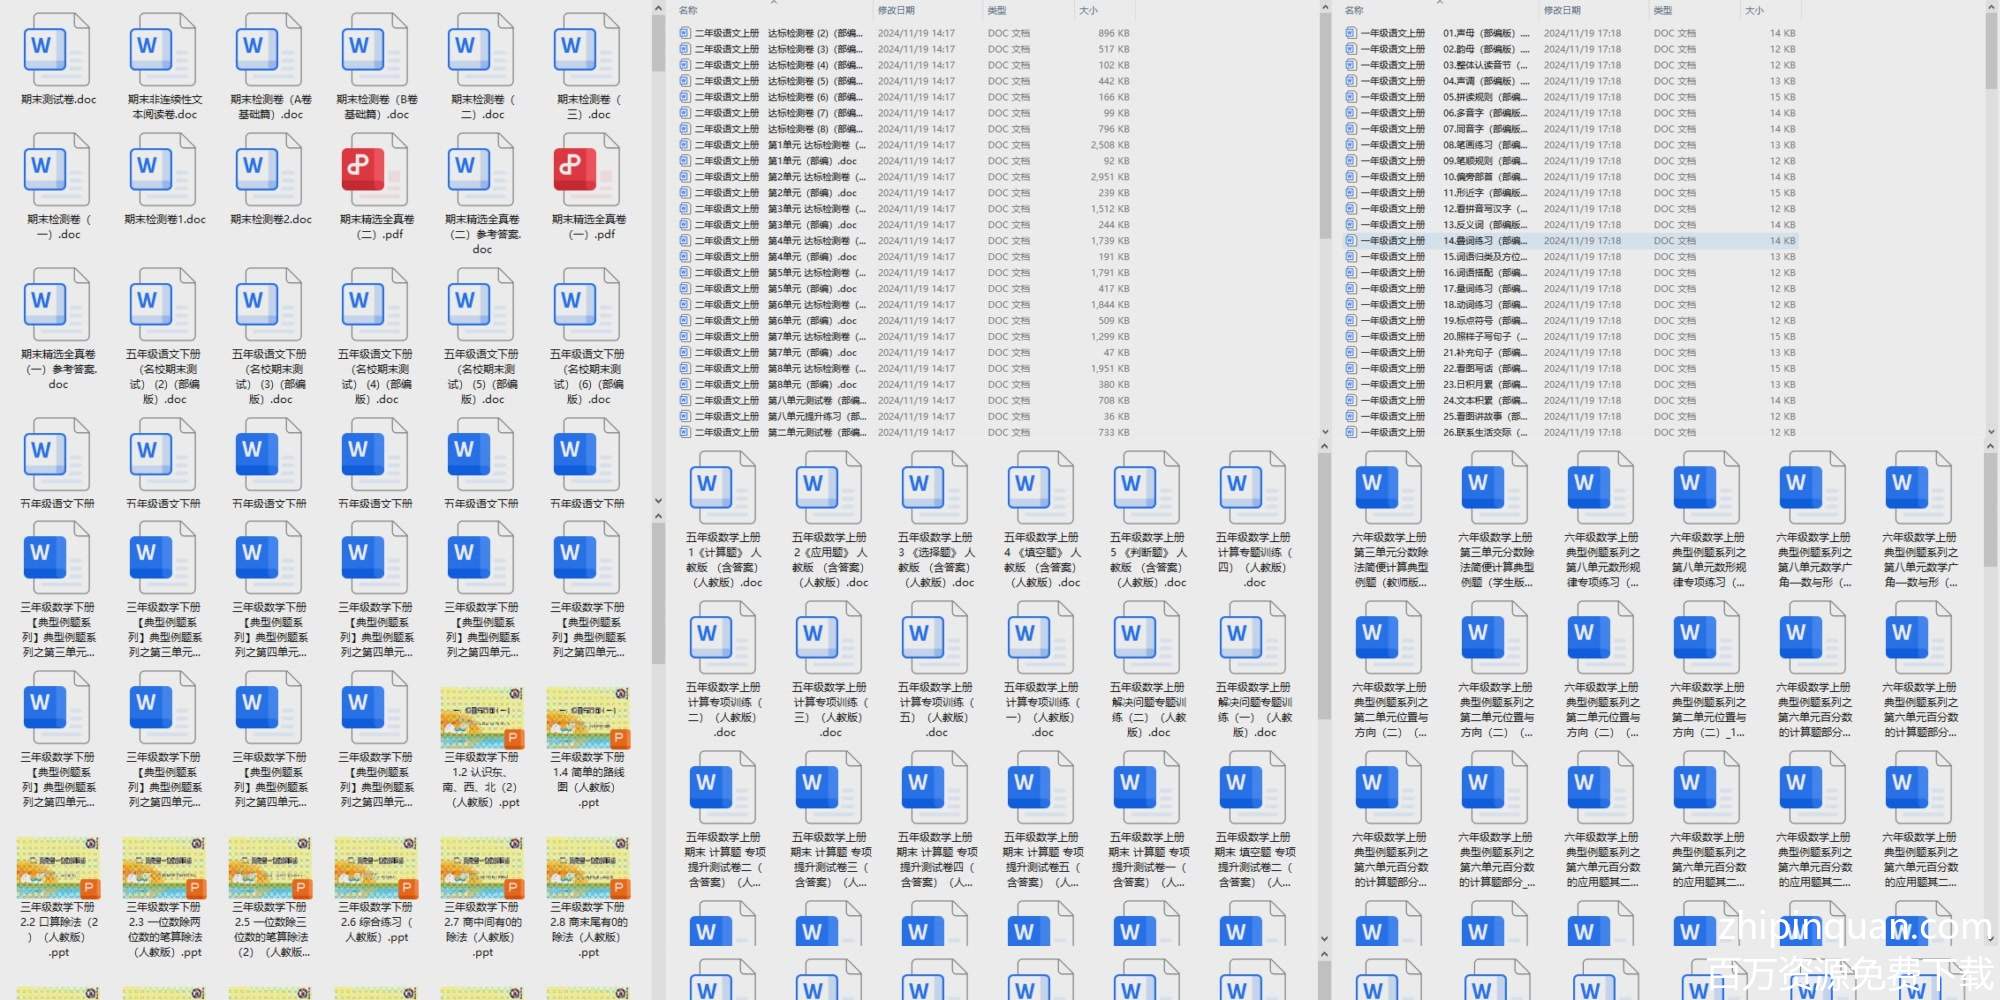Select the 期末检测卷2.doc document icon
This screenshot has height=1000, width=2000.
click(x=270, y=171)
